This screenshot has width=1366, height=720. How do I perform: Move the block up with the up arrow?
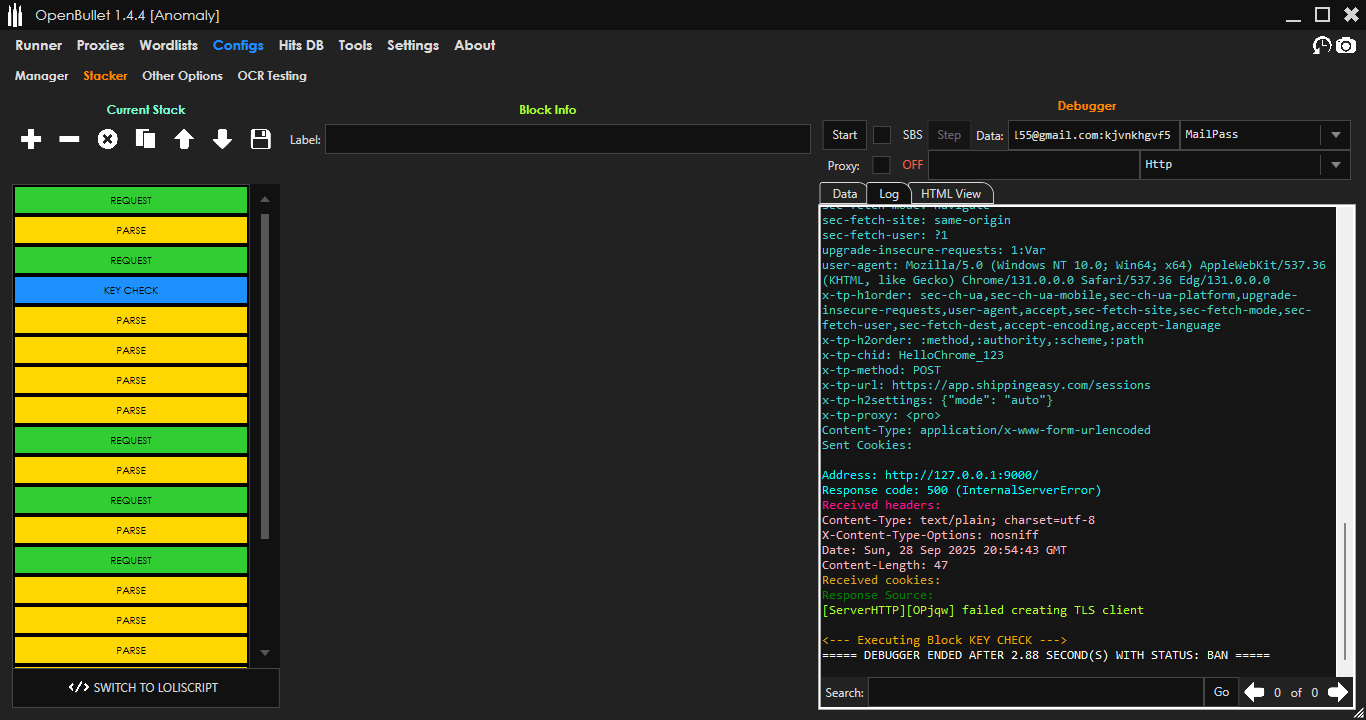[x=184, y=140]
